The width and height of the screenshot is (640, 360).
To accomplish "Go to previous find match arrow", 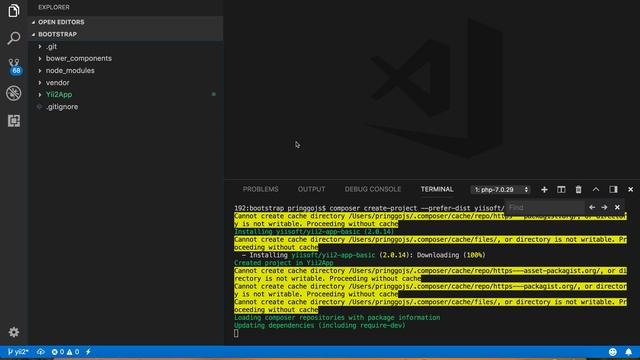I will [592, 207].
